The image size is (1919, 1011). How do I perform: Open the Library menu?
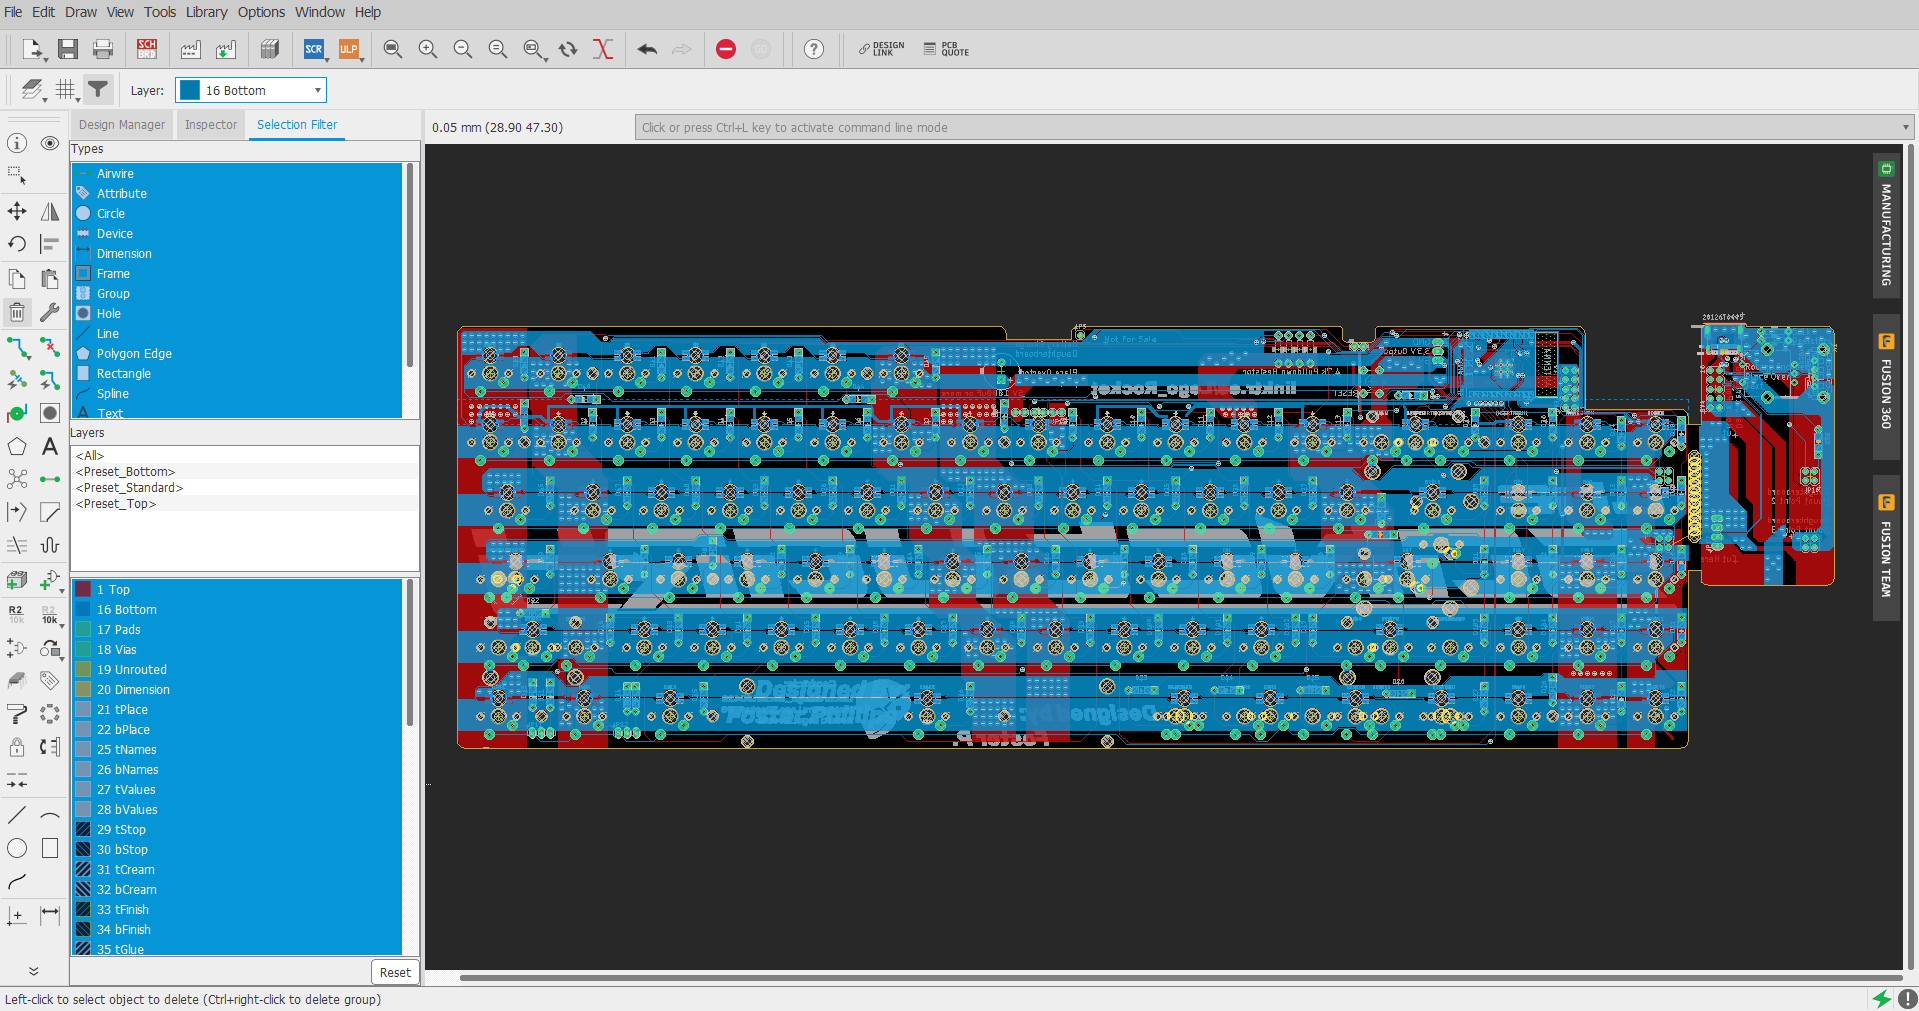coord(206,12)
